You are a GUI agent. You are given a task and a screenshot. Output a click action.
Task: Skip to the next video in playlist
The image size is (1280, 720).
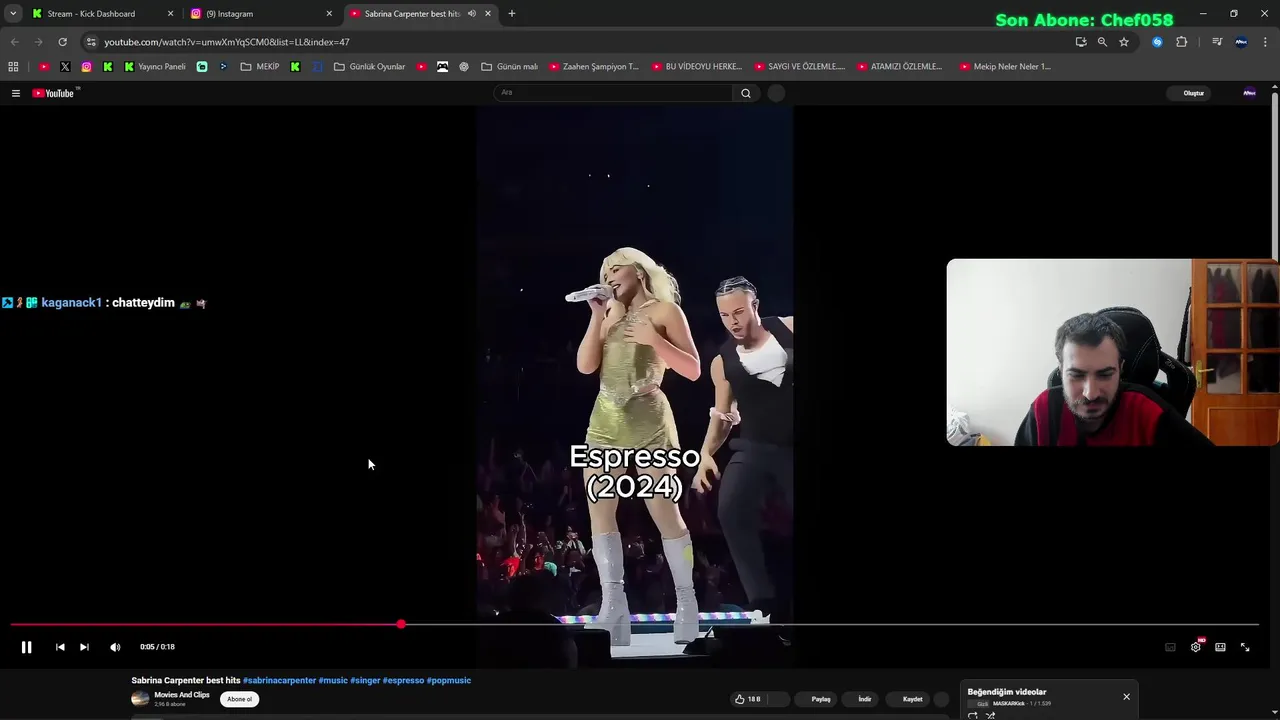(x=84, y=647)
